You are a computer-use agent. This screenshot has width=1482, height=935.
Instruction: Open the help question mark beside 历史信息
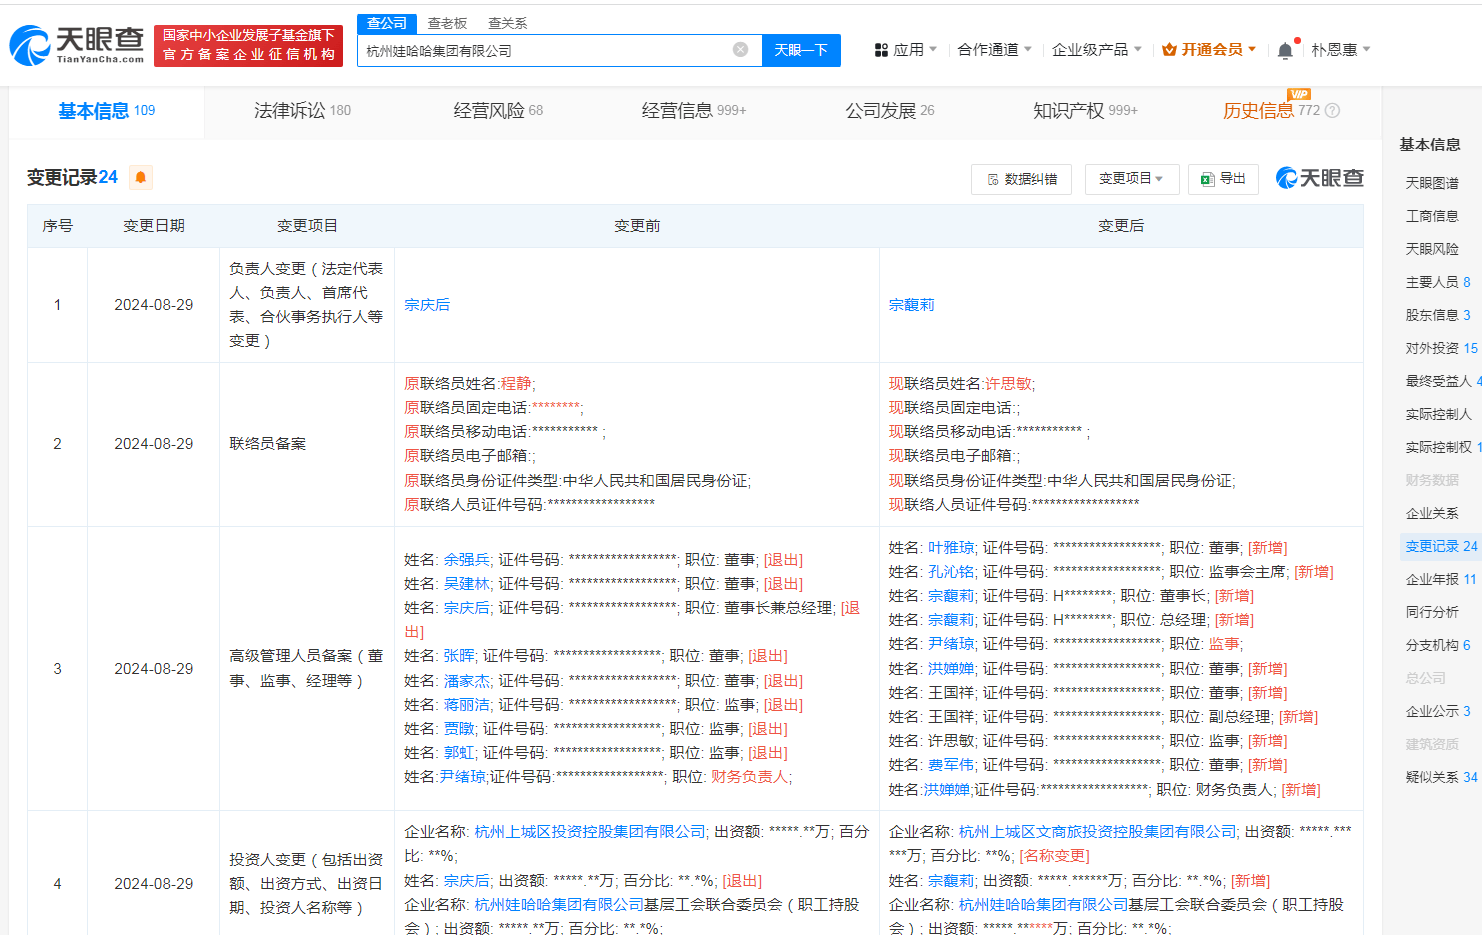pyautogui.click(x=1332, y=111)
